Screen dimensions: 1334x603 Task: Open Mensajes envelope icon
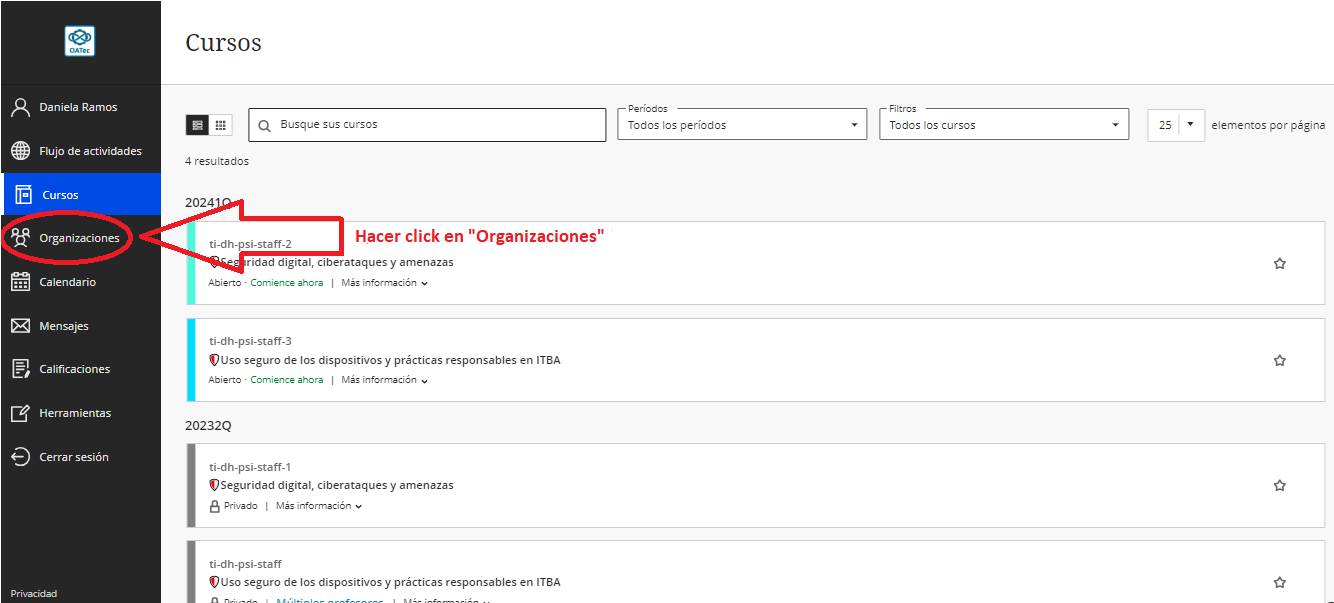tap(20, 326)
